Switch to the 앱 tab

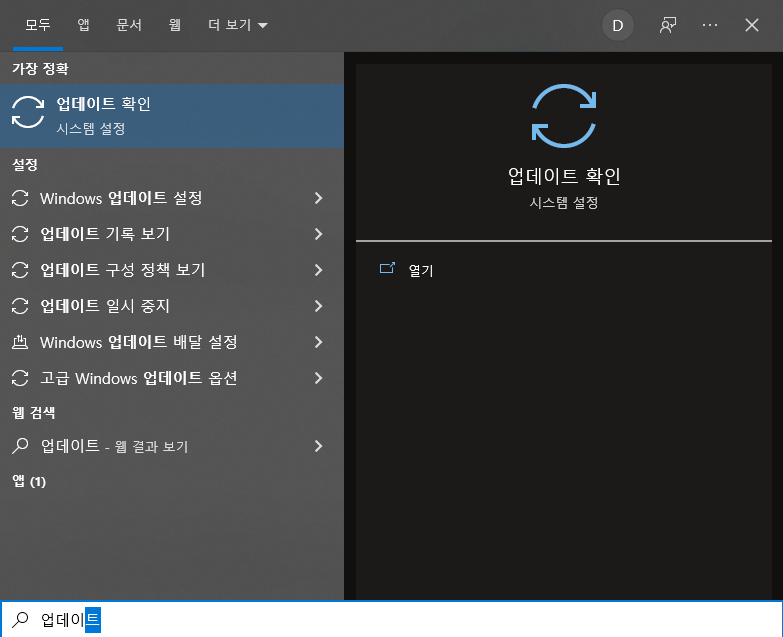(x=83, y=24)
